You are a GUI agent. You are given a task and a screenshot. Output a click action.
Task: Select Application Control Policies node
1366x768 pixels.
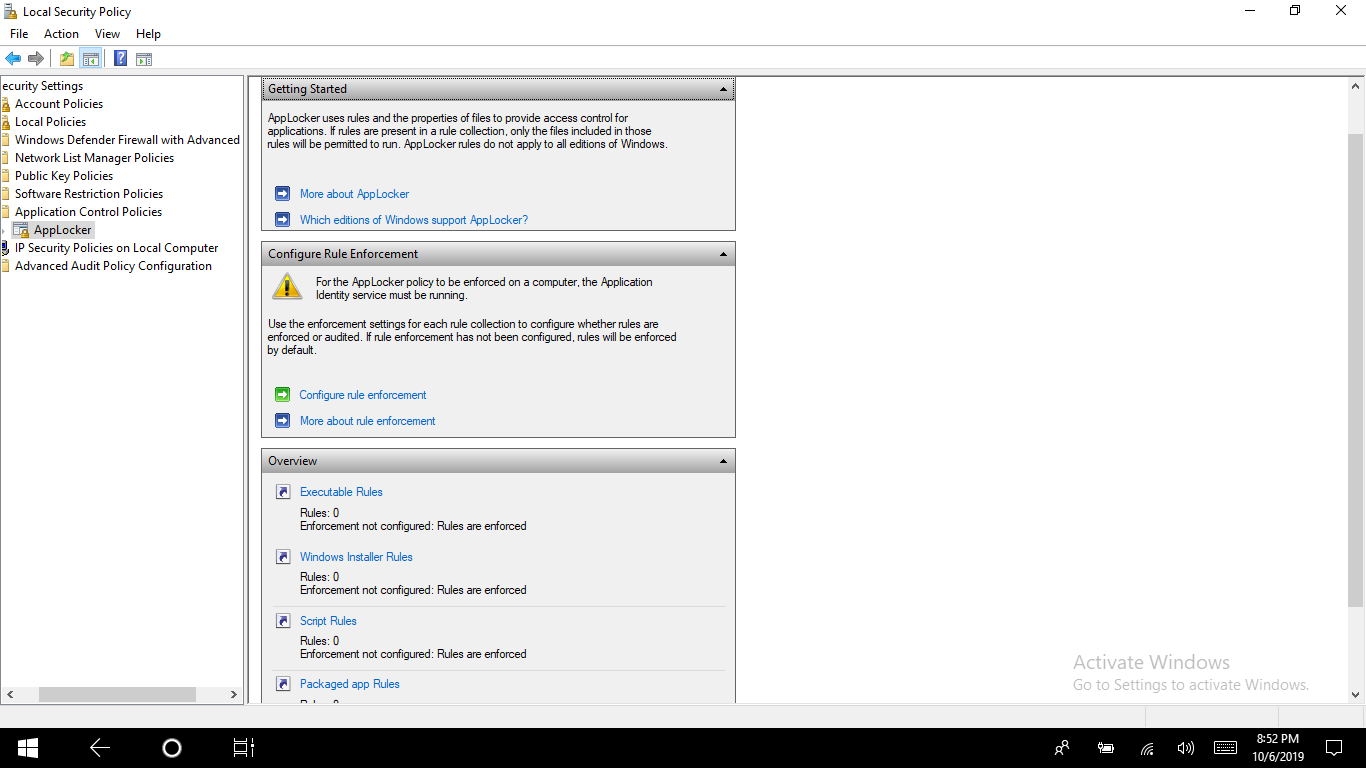point(88,212)
